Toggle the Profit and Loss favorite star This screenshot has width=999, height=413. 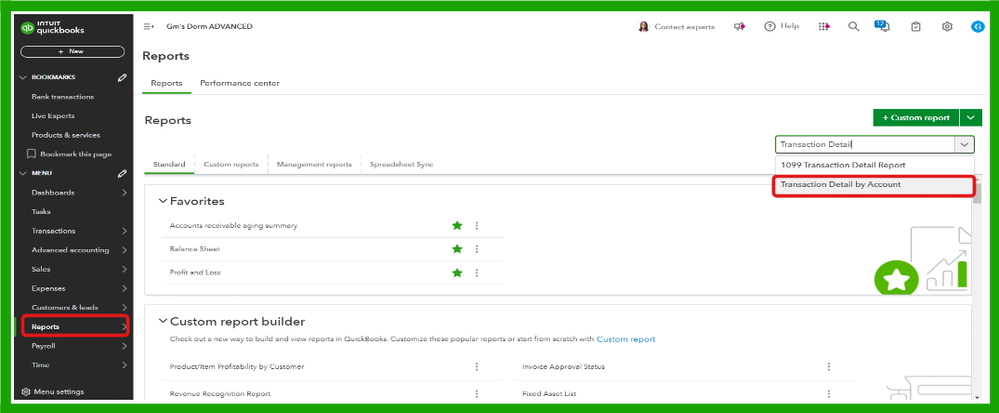tap(457, 272)
